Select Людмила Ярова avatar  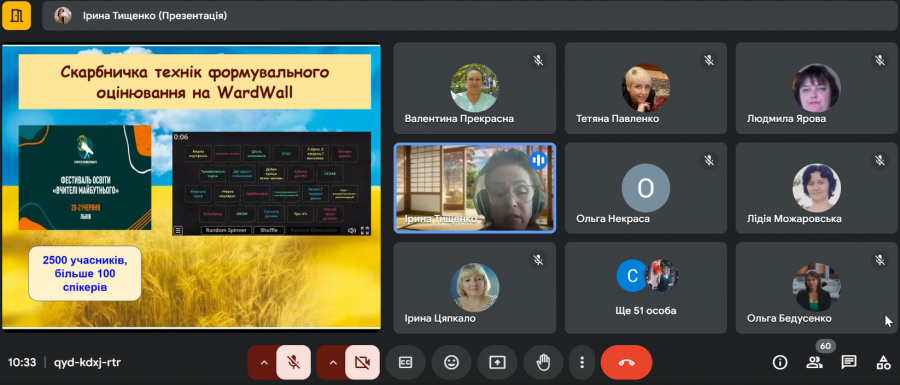point(817,88)
